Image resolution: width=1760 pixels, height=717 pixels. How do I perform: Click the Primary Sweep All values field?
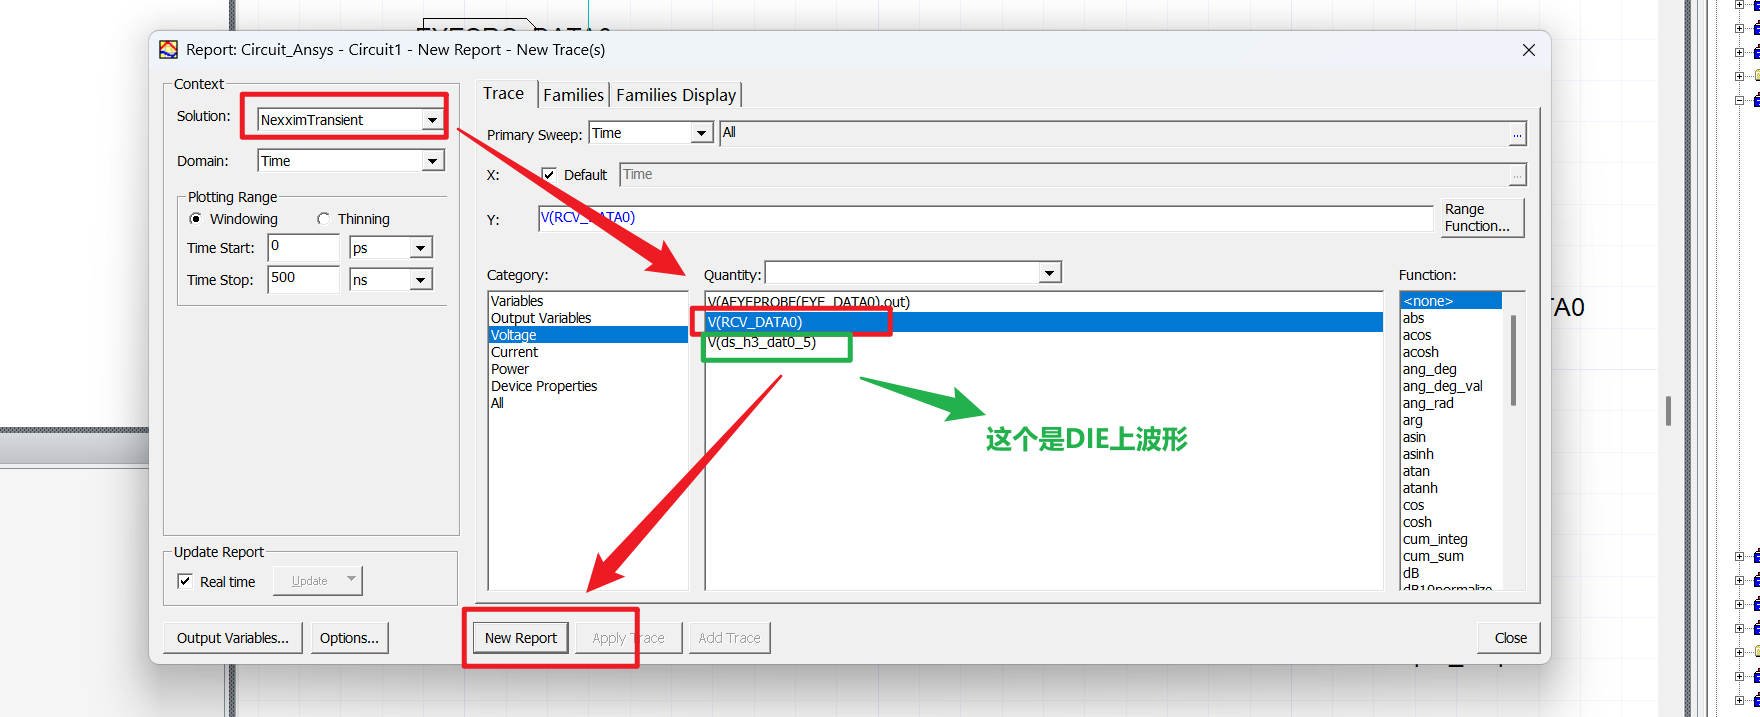coord(1114,133)
